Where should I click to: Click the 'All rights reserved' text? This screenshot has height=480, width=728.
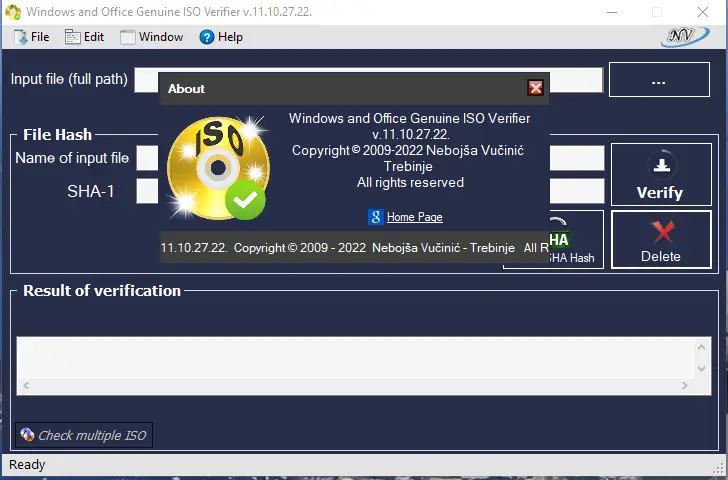[410, 182]
